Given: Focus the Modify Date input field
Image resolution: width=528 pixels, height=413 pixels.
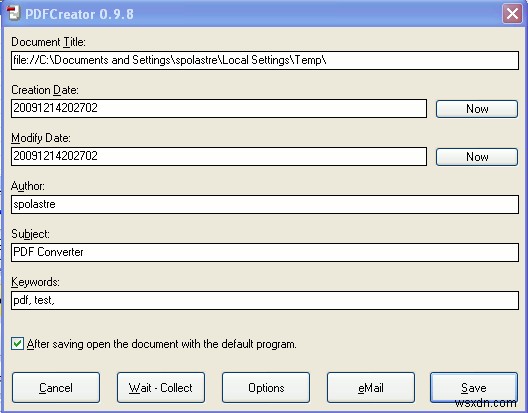Looking at the screenshot, I should pos(219,156).
